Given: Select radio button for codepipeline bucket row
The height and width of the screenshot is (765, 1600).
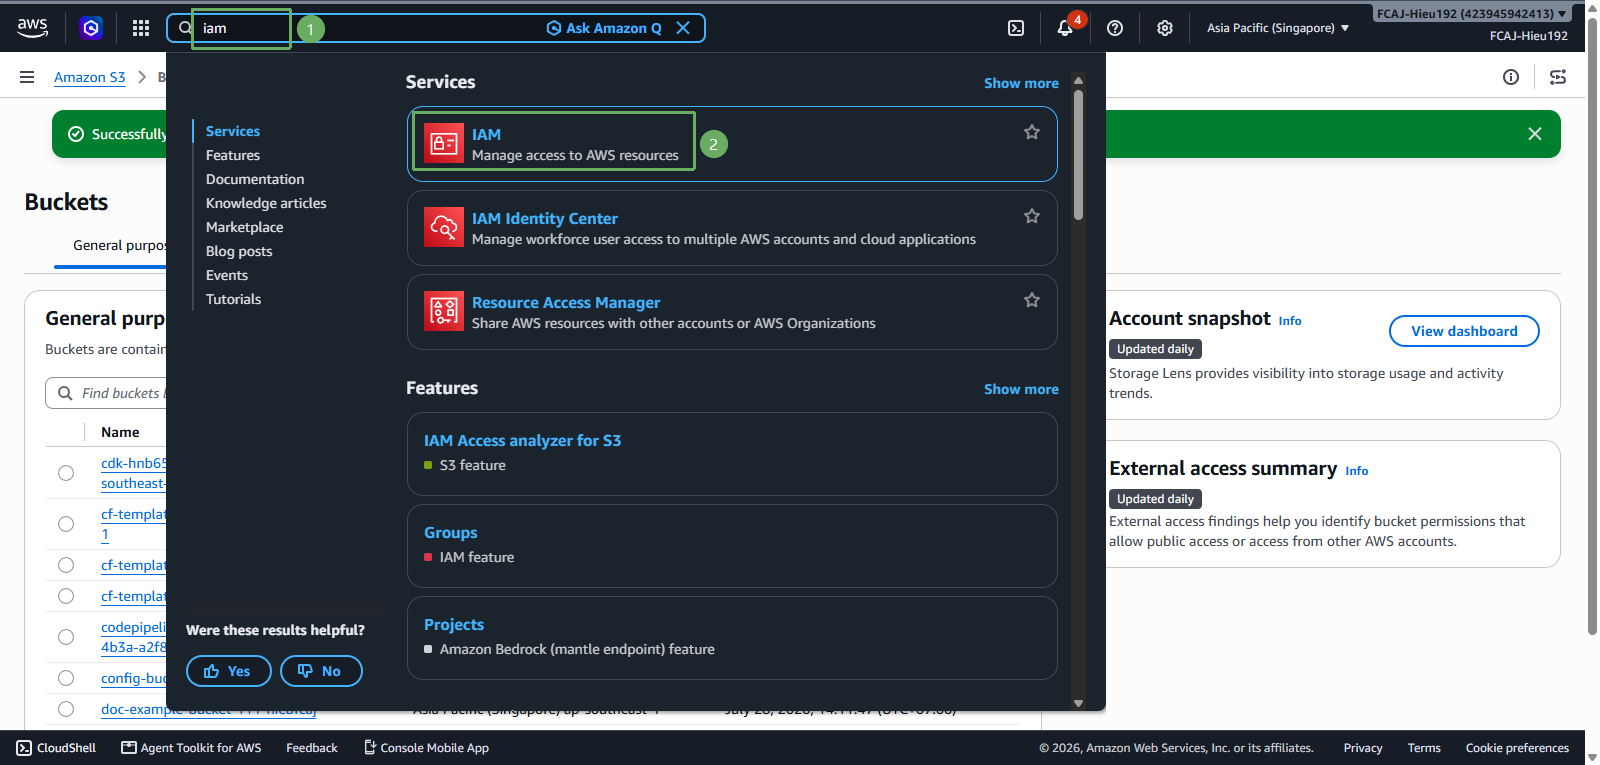Looking at the screenshot, I should pos(66,637).
